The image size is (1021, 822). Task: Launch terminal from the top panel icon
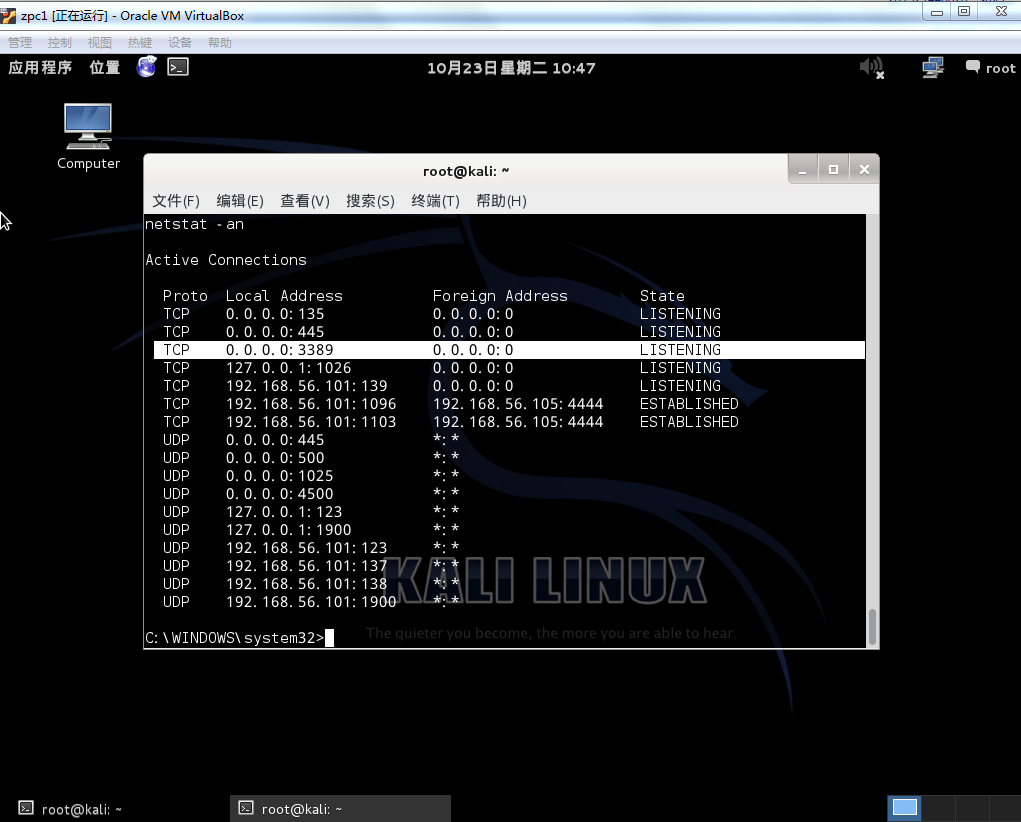(x=178, y=67)
